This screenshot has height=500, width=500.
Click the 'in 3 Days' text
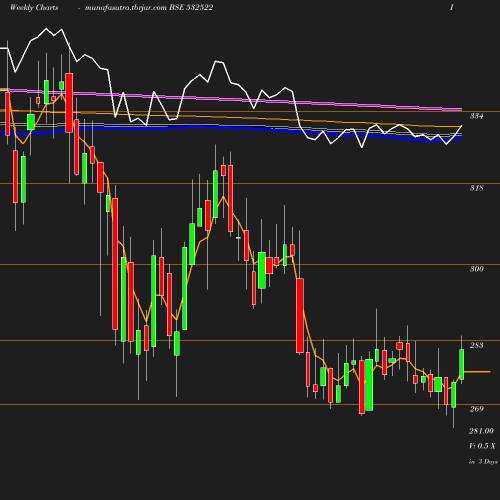pyautogui.click(x=483, y=462)
